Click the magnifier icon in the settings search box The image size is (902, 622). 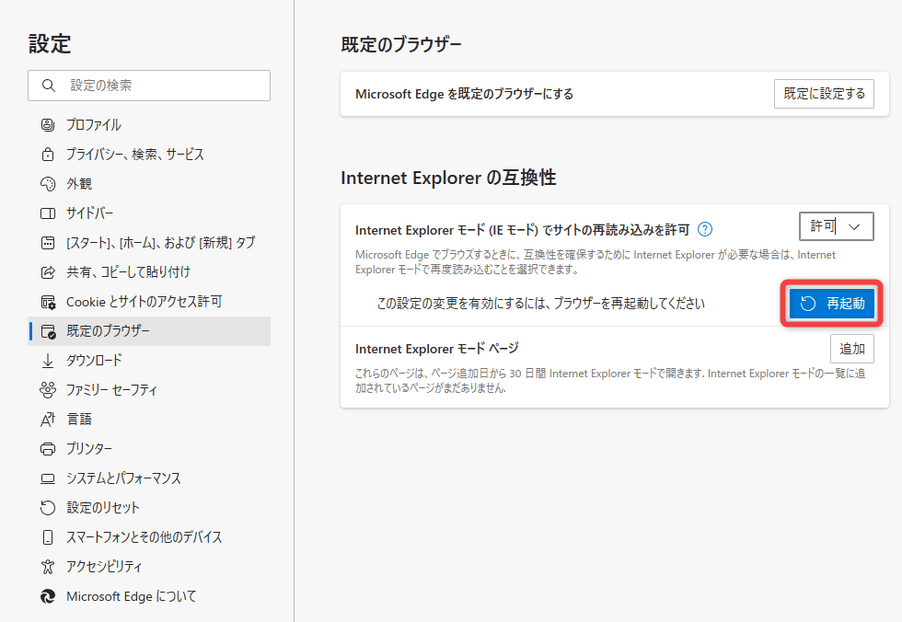click(48, 86)
